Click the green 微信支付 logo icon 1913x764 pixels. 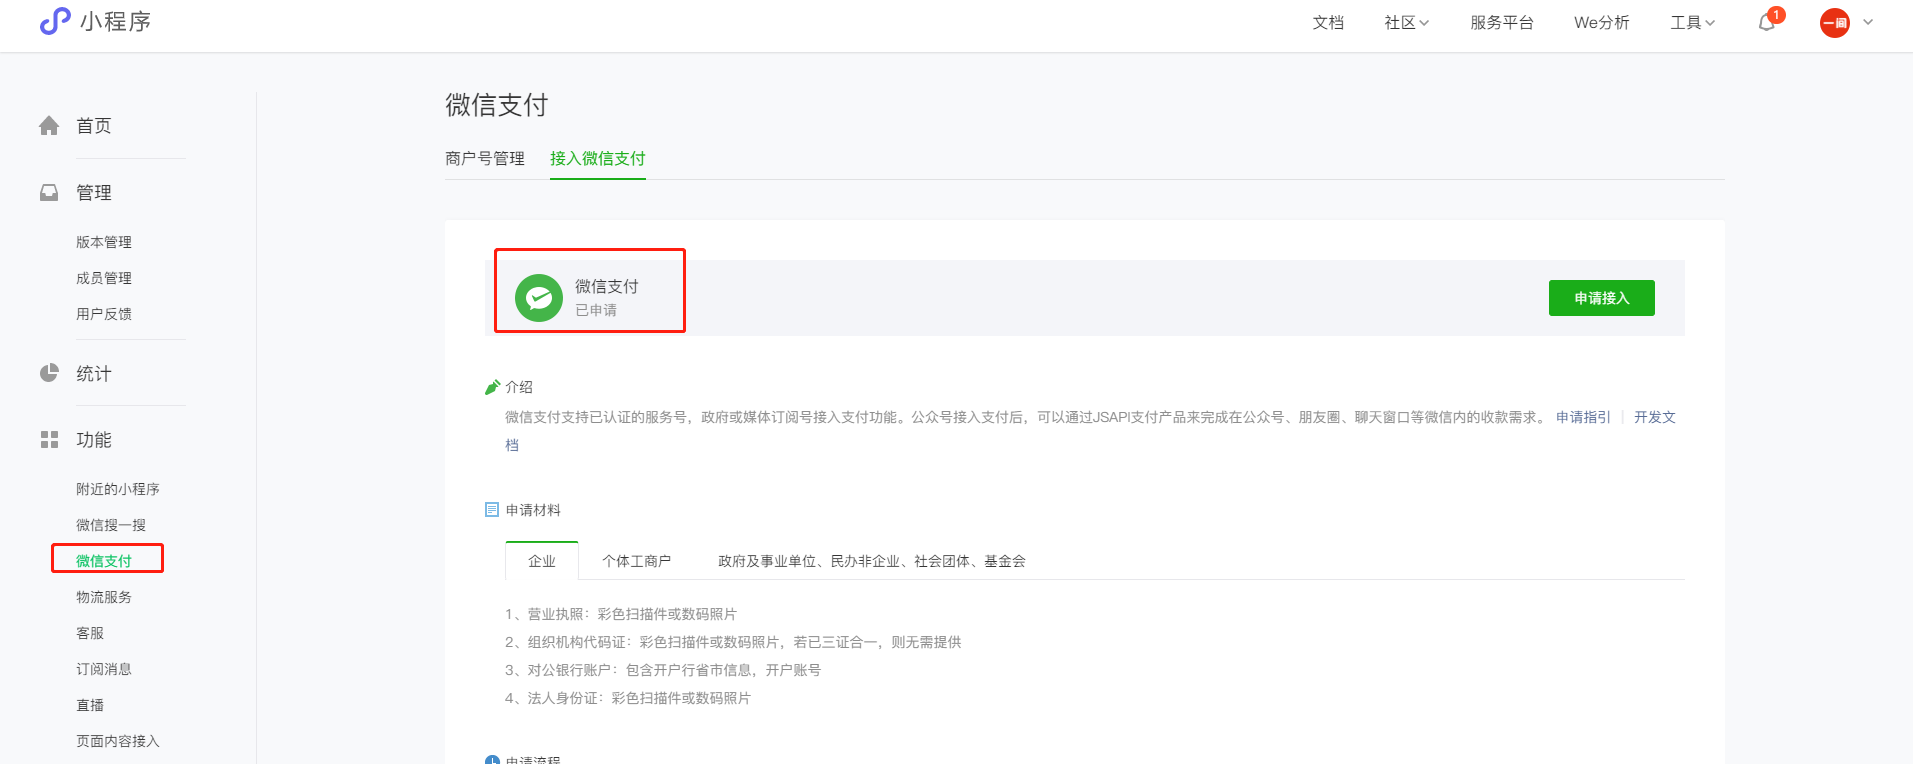tap(539, 298)
